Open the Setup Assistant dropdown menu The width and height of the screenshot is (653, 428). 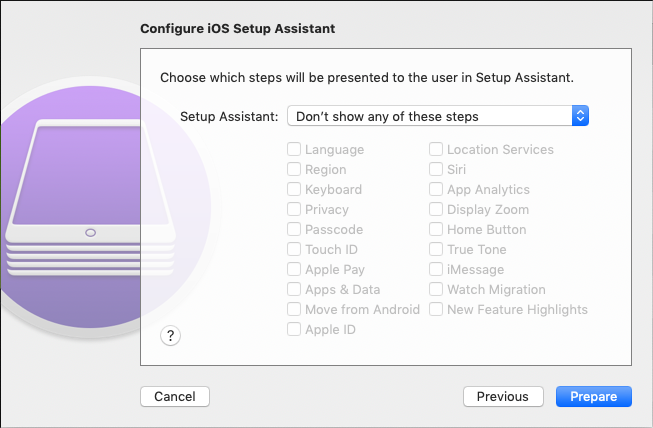click(x=437, y=116)
